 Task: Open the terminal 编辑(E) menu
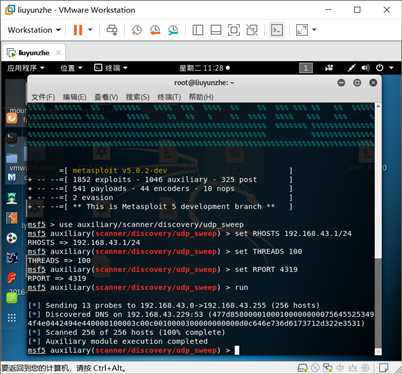point(75,97)
